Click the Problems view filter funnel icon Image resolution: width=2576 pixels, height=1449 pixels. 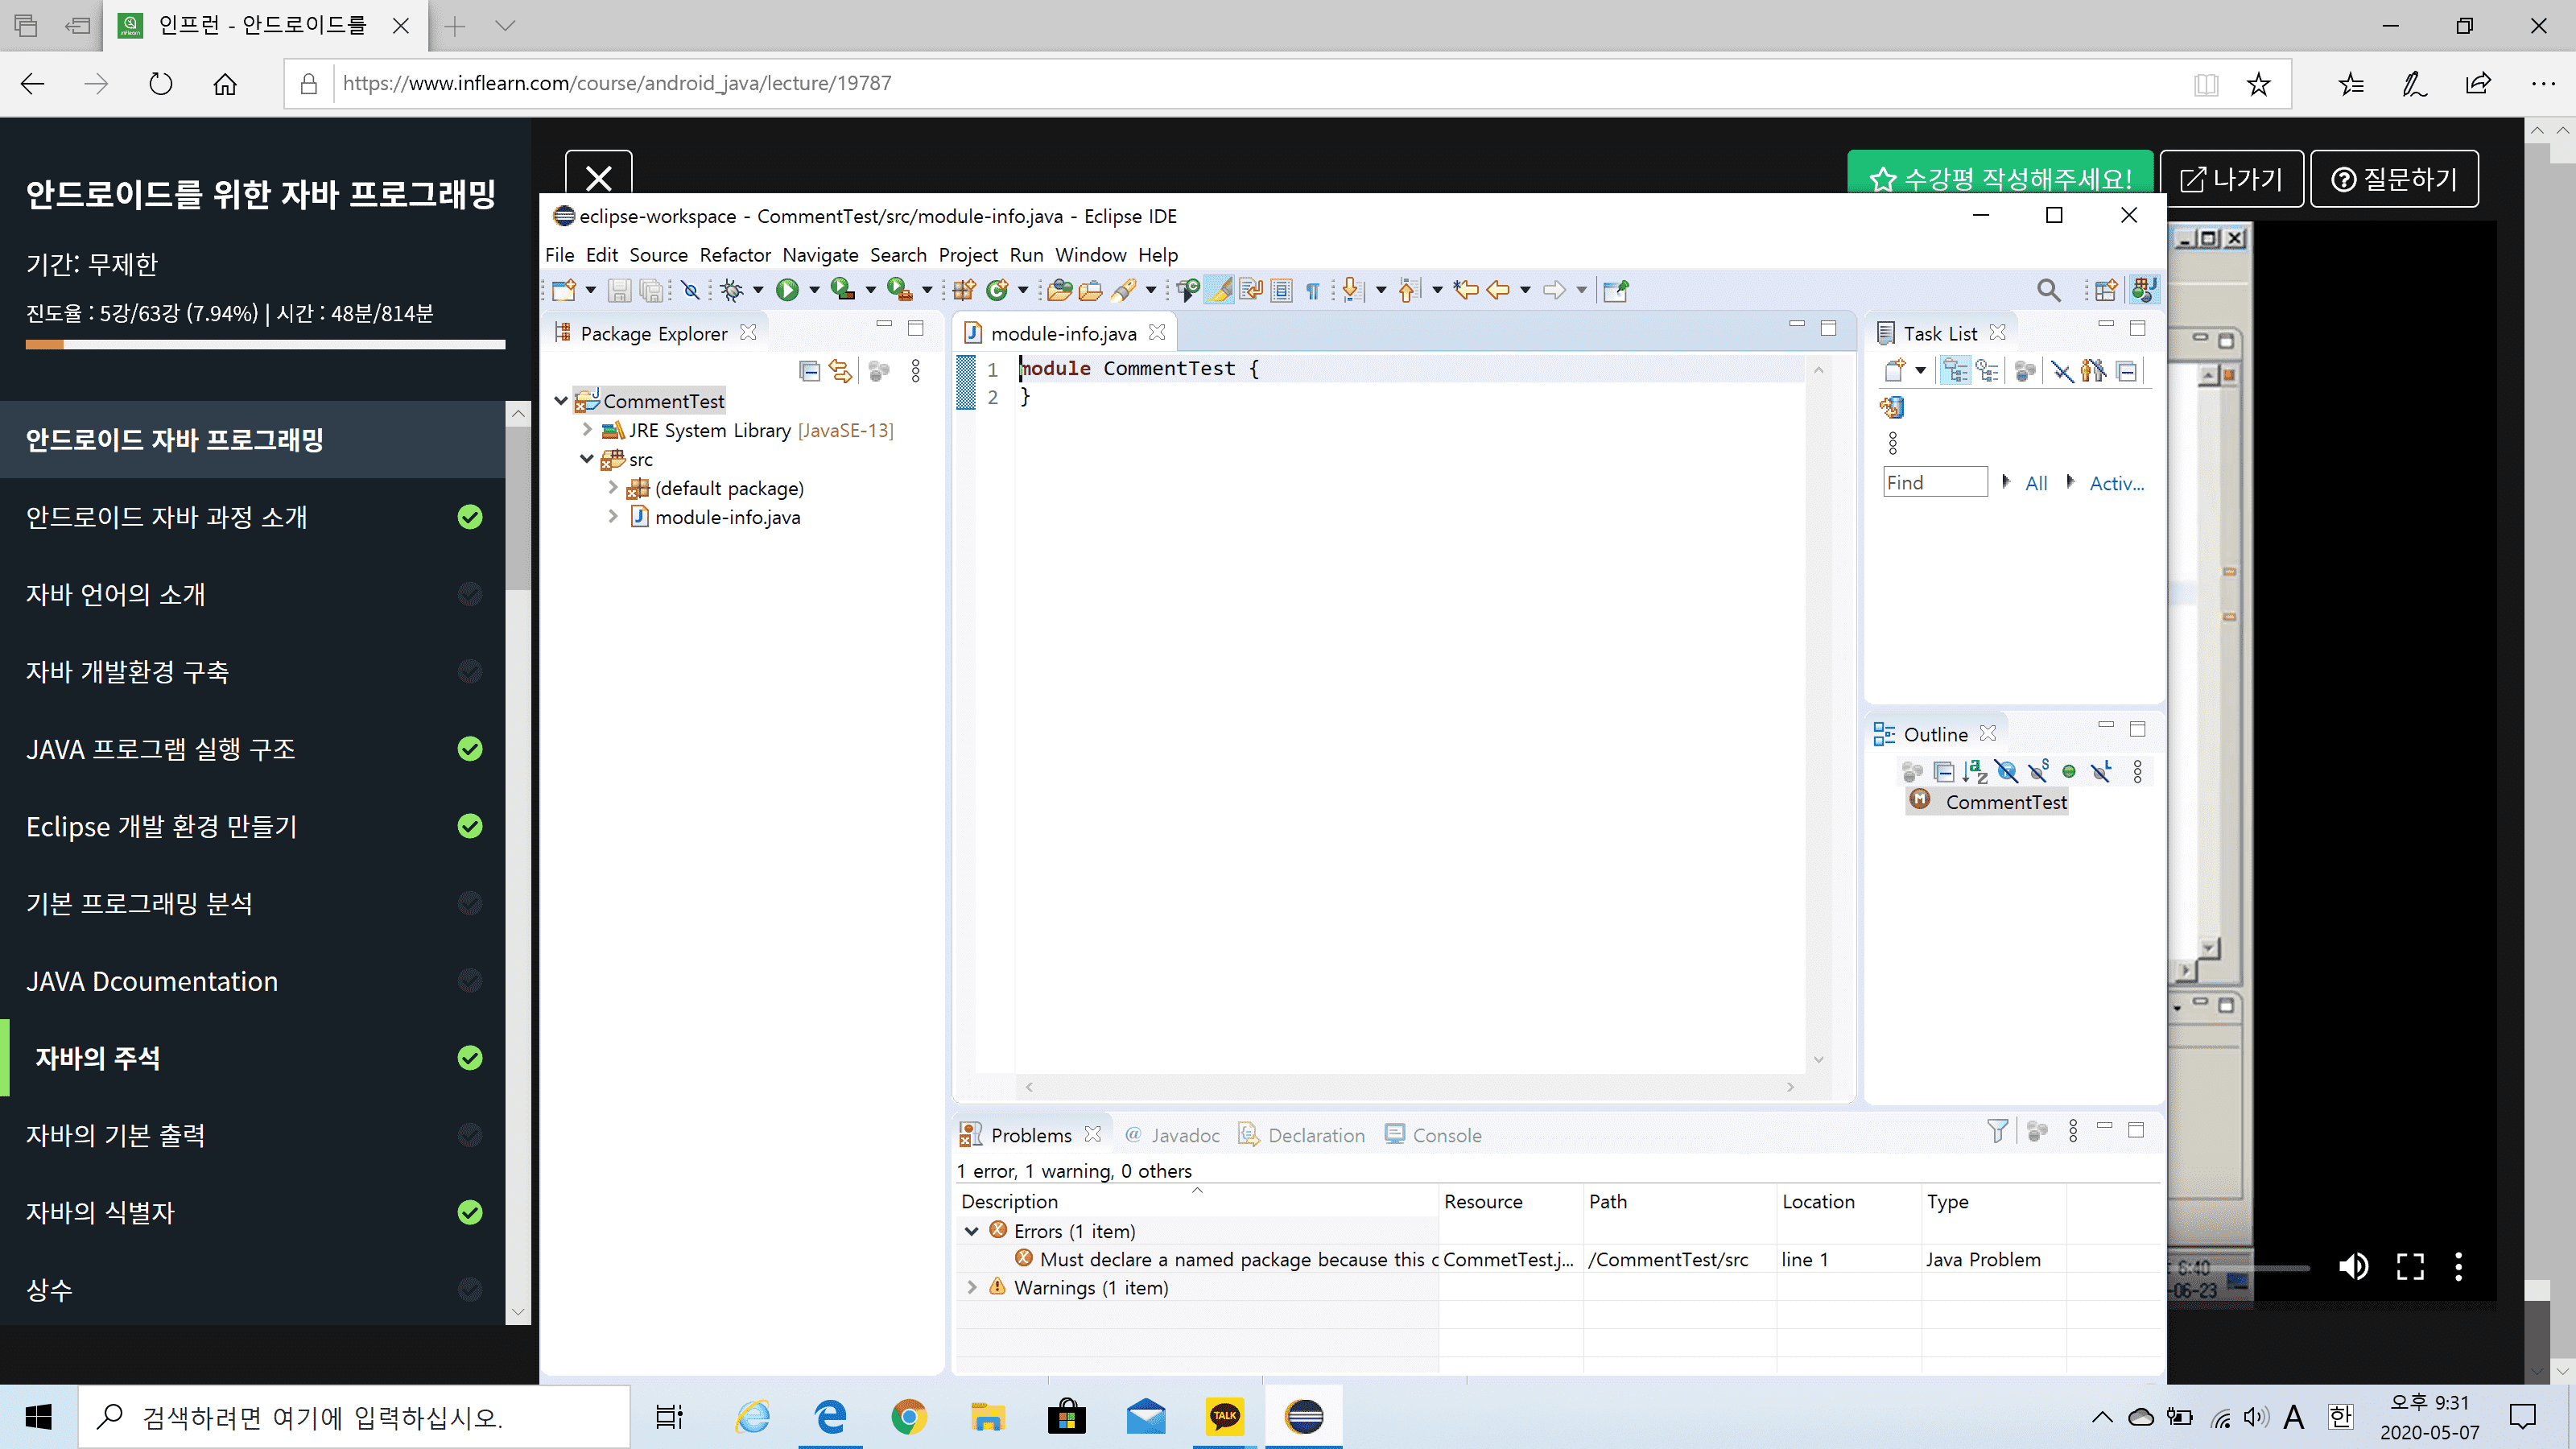1997,1131
